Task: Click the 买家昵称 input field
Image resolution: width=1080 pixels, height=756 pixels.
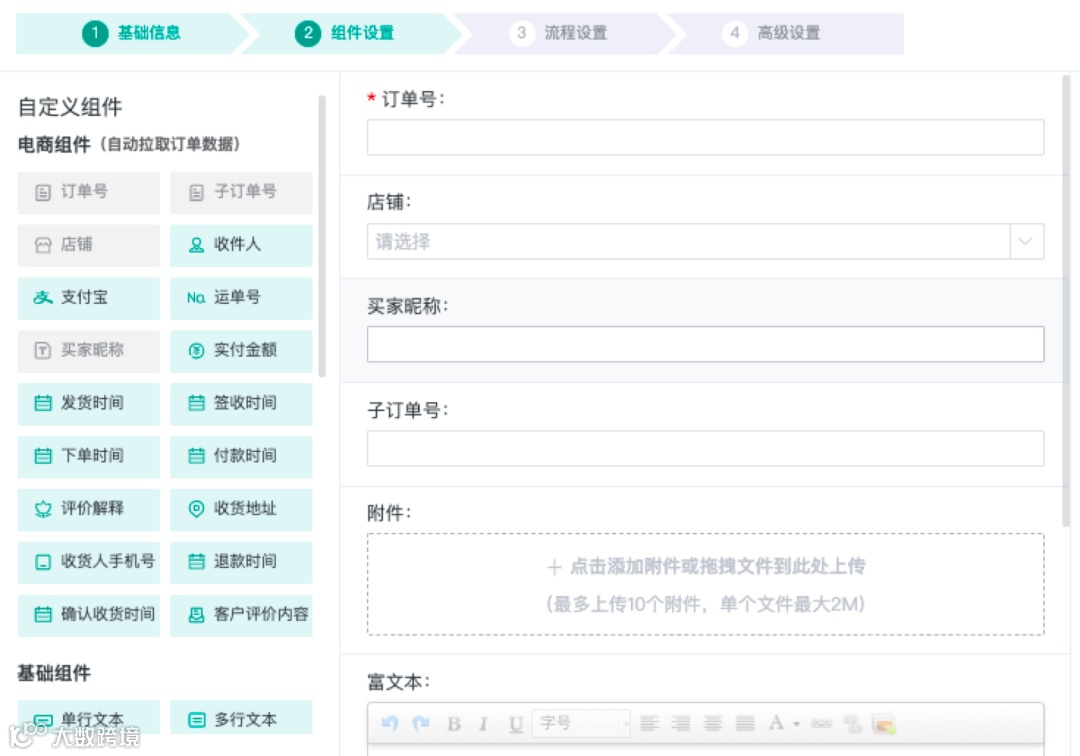Action: (x=705, y=344)
